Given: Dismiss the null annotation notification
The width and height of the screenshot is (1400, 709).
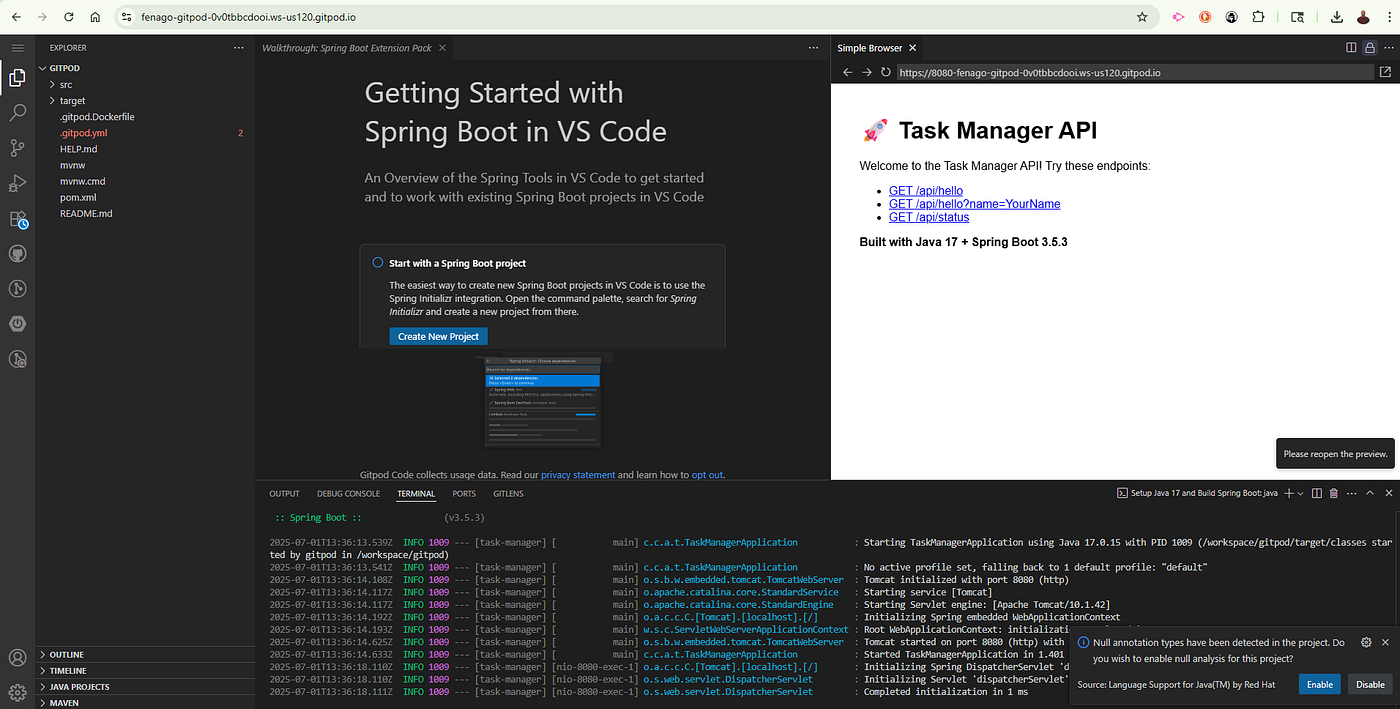Looking at the screenshot, I should [x=1385, y=642].
